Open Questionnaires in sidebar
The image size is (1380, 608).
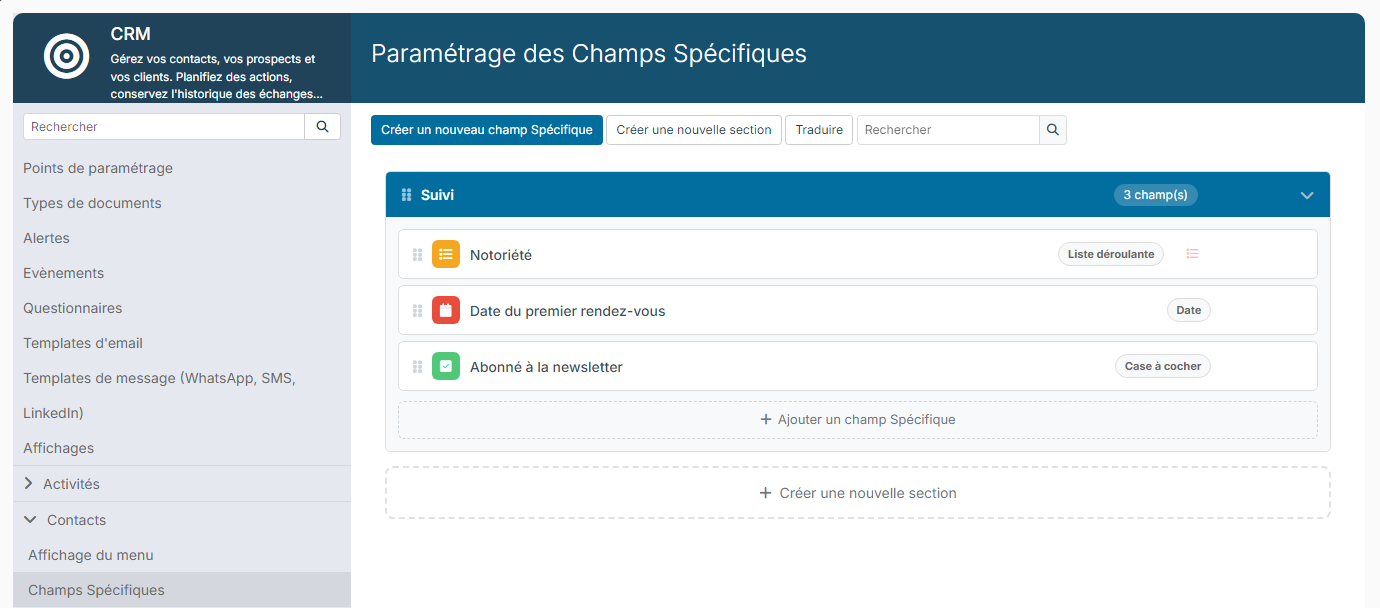[73, 308]
